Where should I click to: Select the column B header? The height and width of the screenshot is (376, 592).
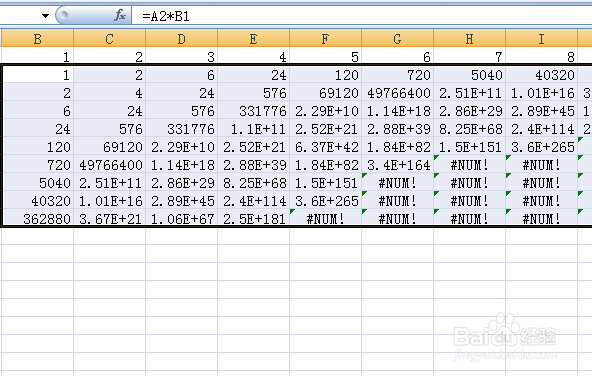[37, 39]
